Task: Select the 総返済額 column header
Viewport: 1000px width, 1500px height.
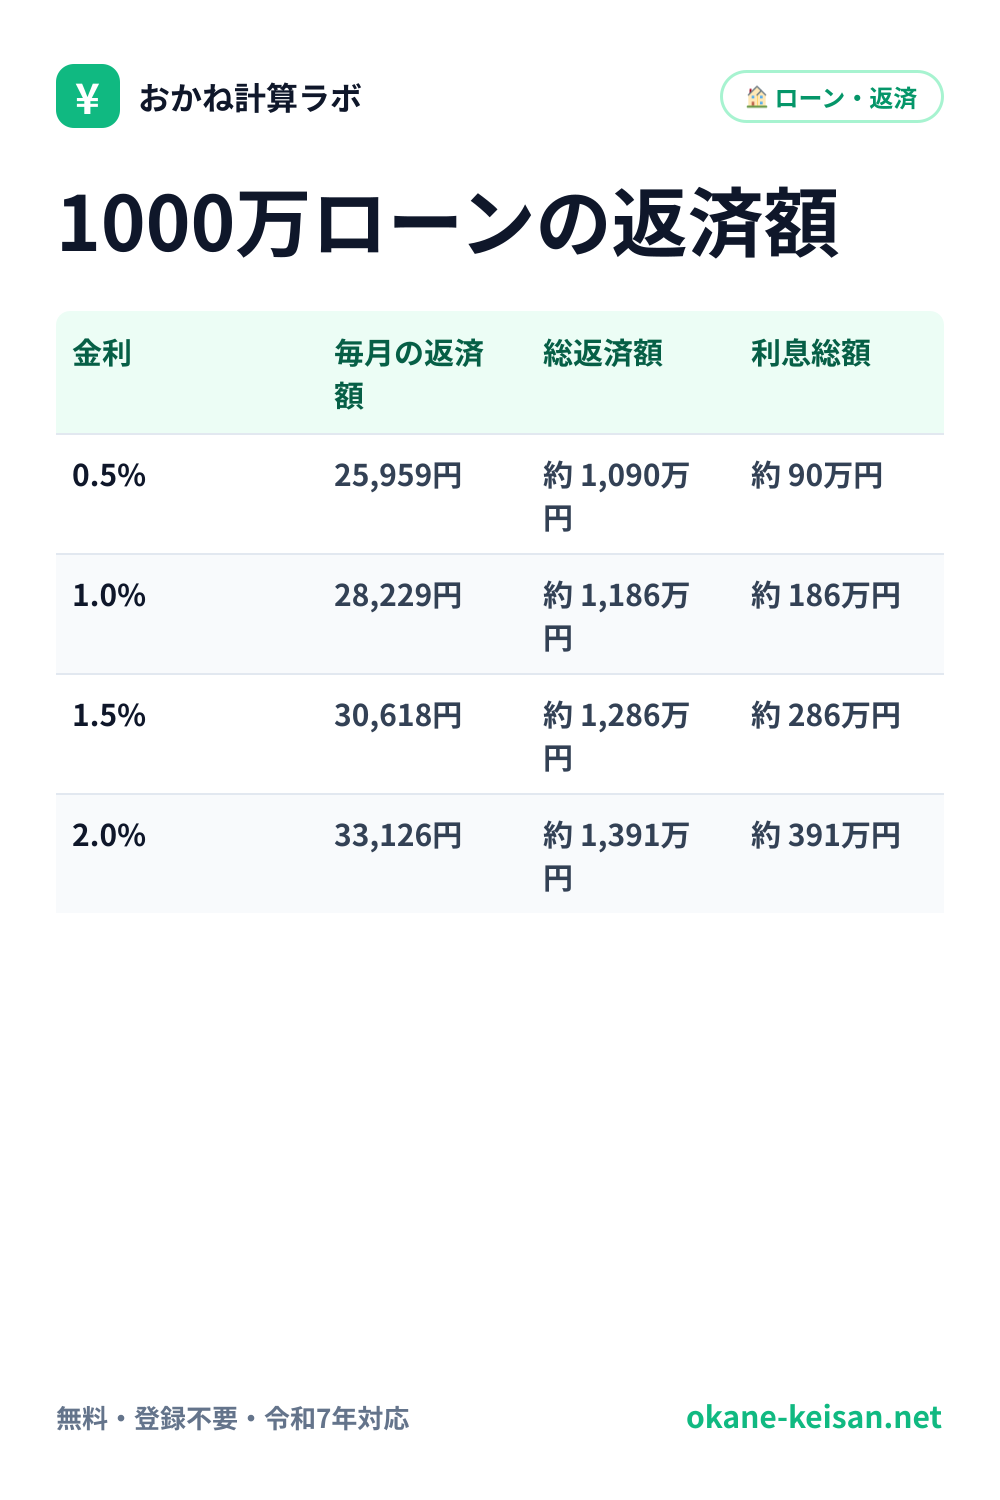Action: point(603,353)
